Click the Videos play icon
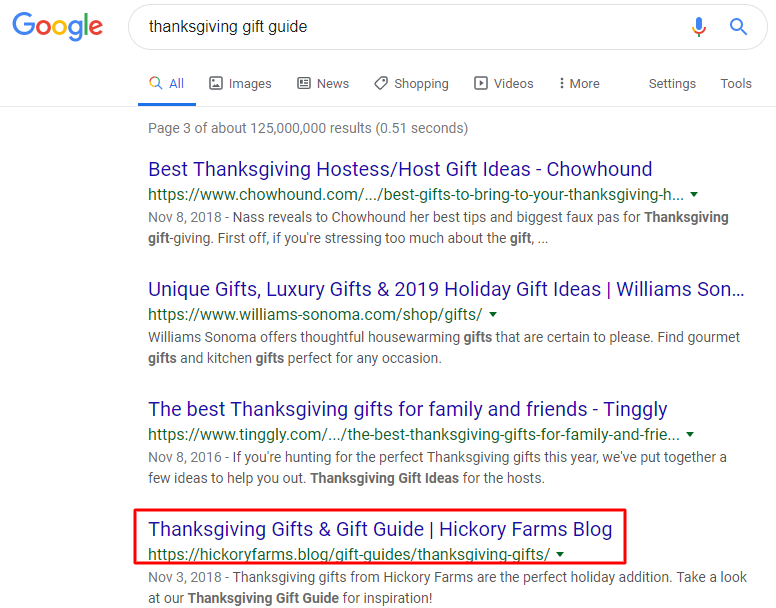The height and width of the screenshot is (608, 776). pyautogui.click(x=481, y=84)
